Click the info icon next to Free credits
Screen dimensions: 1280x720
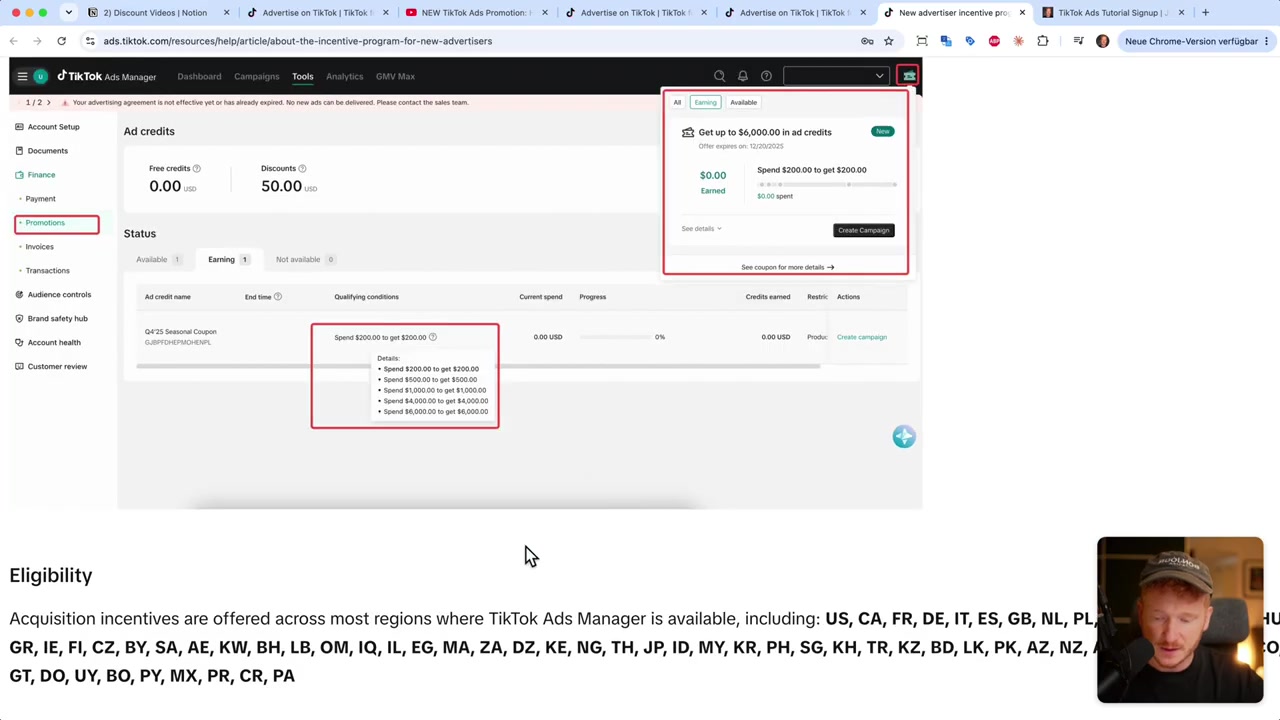tap(196, 169)
